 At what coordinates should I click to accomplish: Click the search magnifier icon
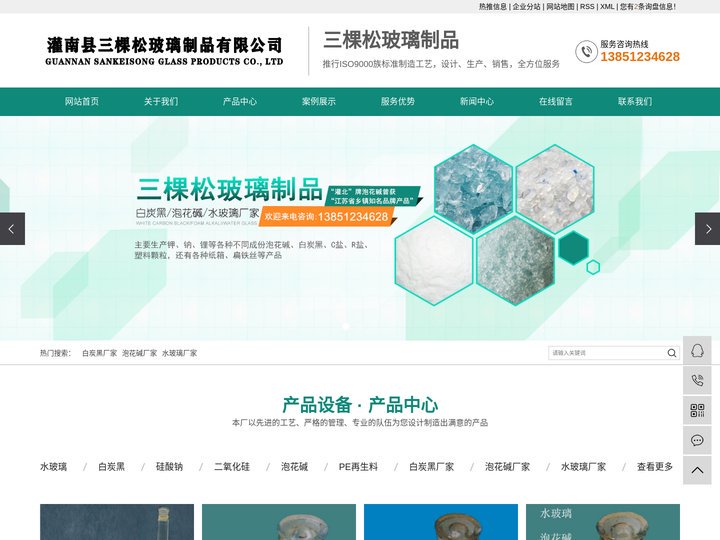(x=672, y=353)
